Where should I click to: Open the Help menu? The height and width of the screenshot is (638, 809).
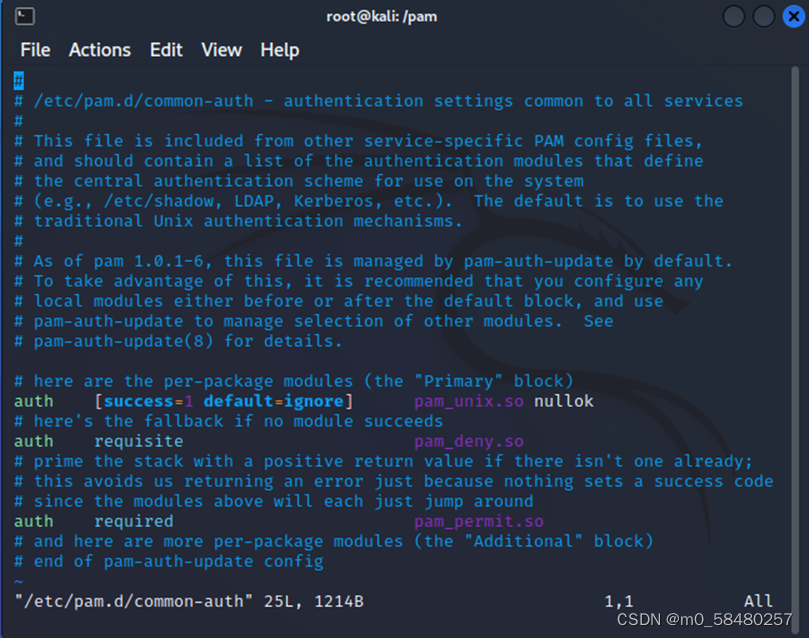pos(280,50)
